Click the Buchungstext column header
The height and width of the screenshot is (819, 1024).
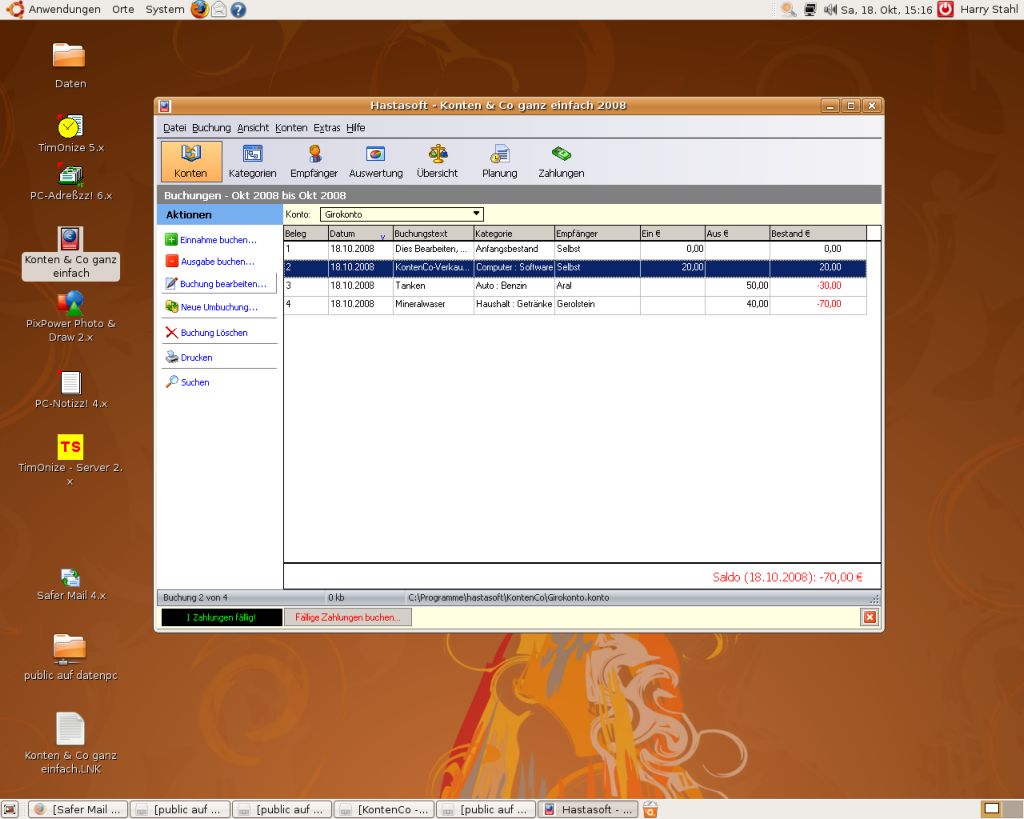433,233
